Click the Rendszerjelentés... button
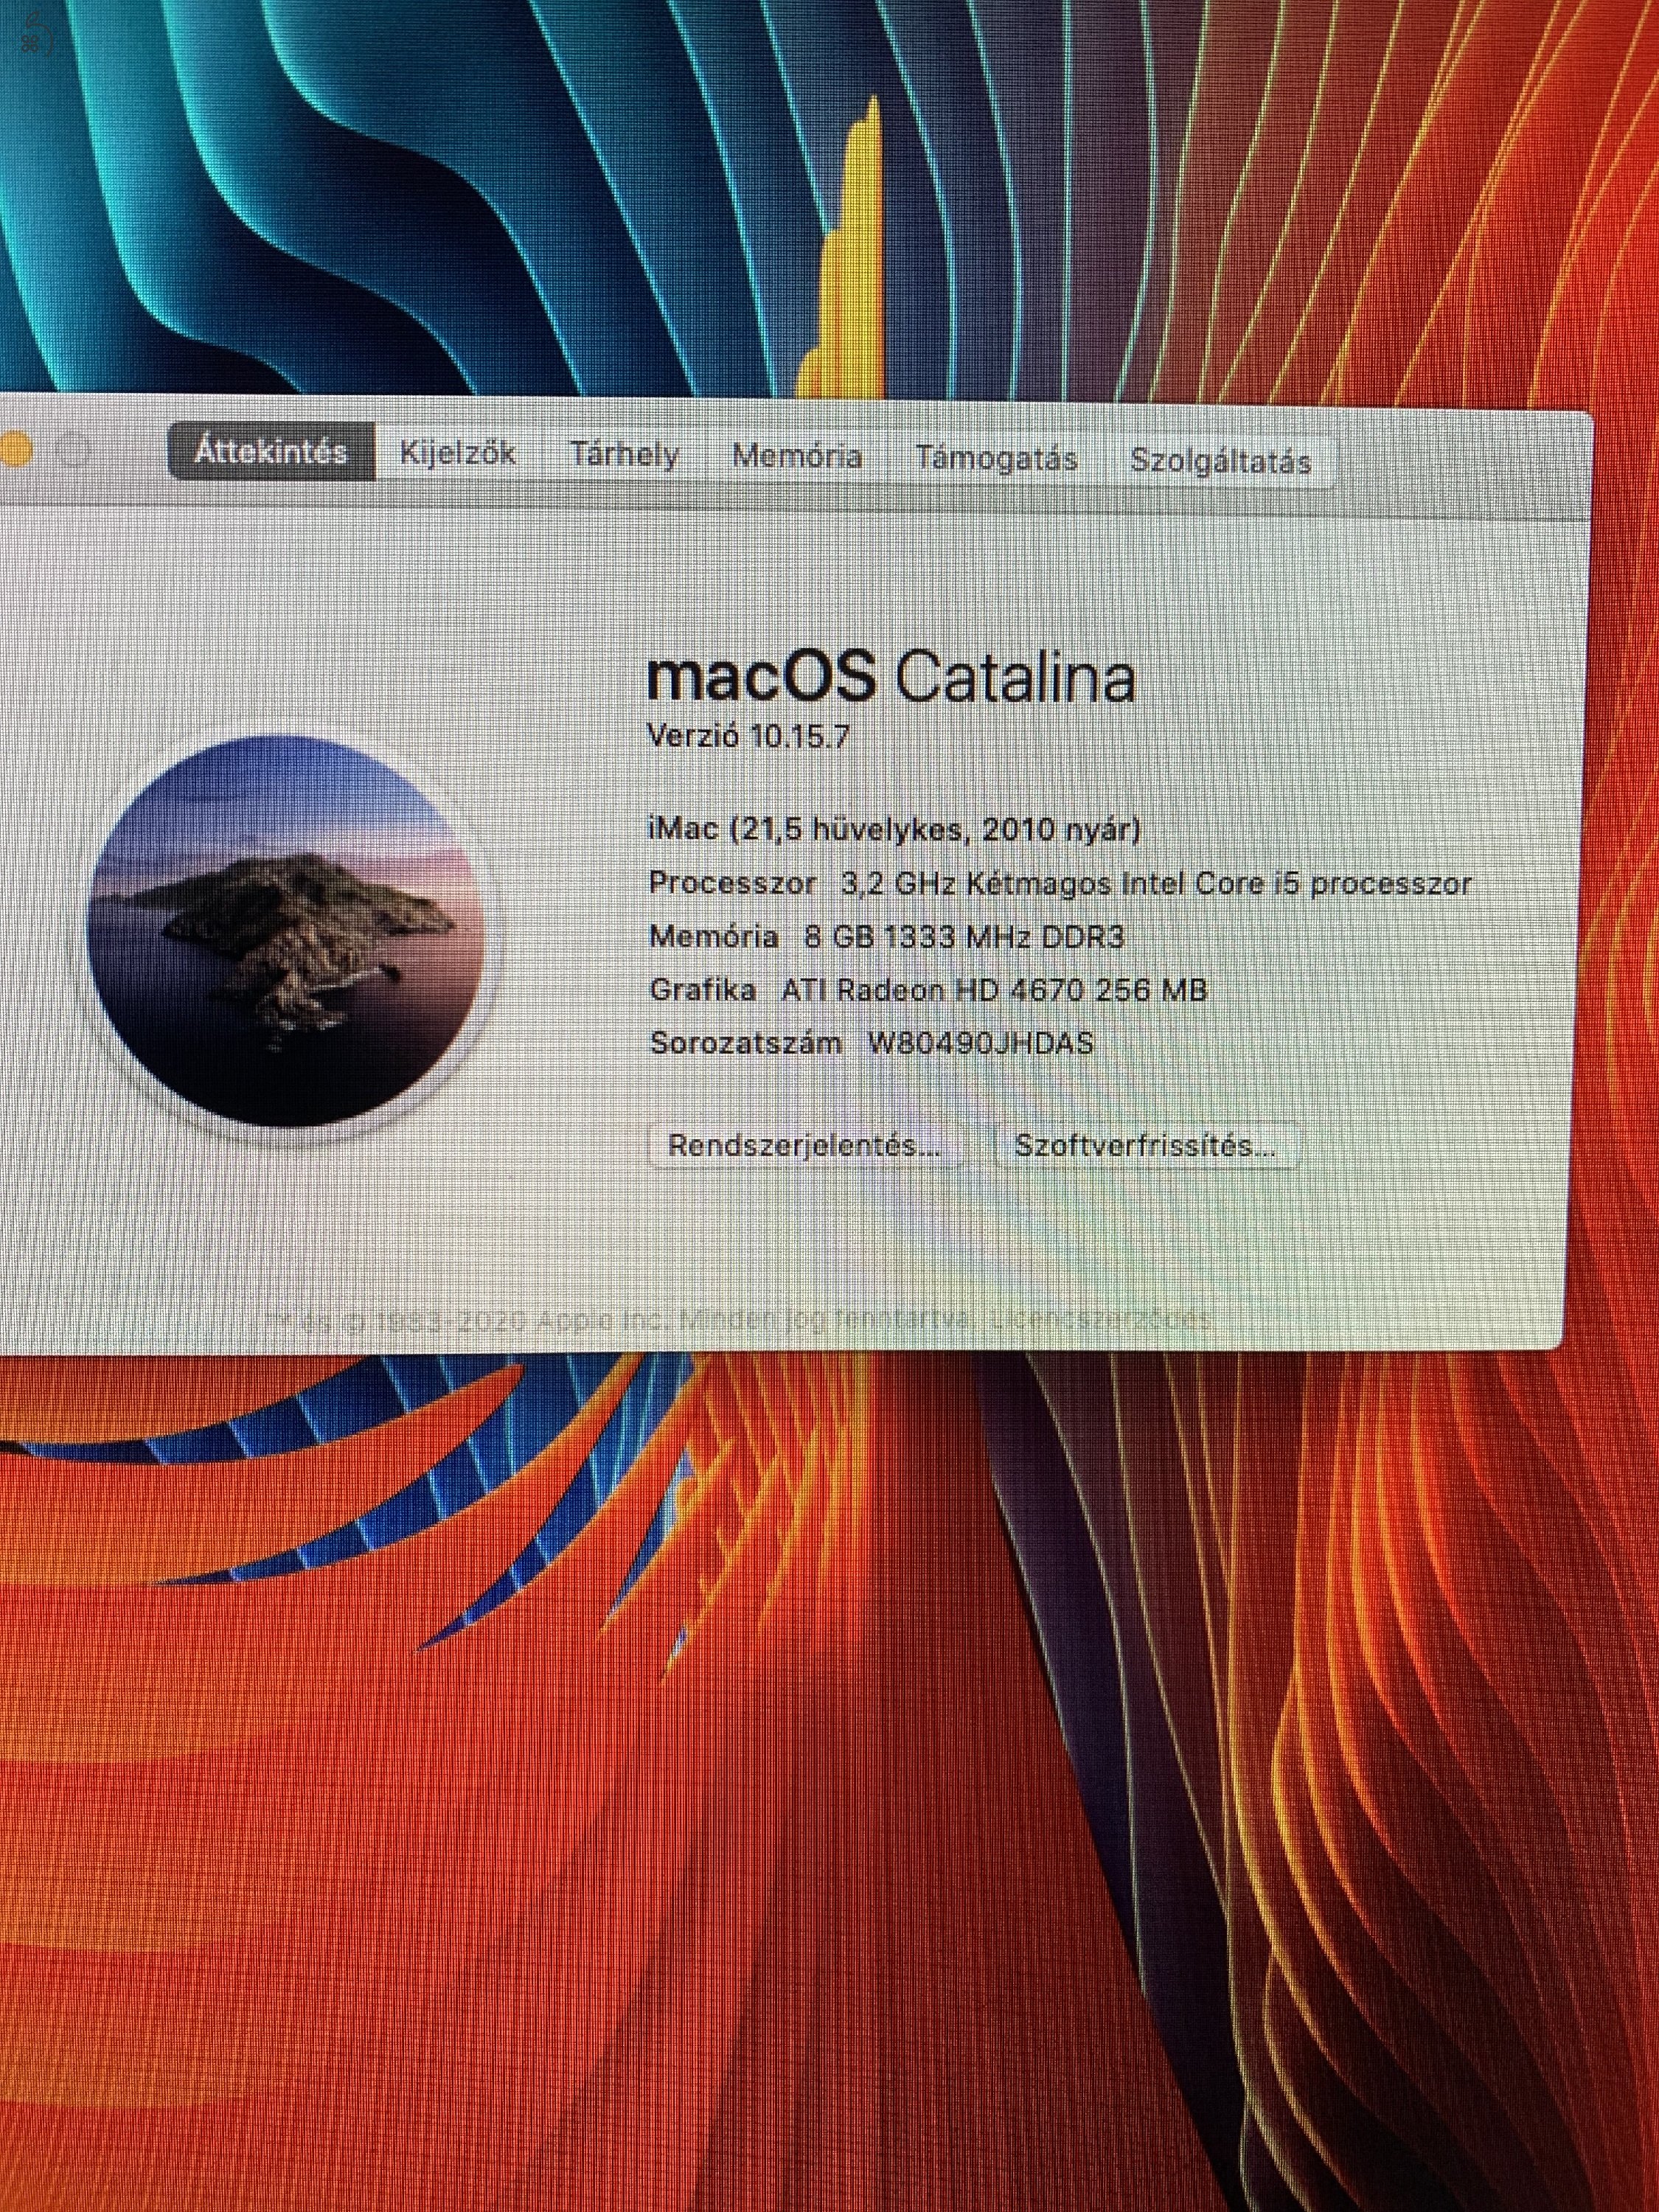 805,1146
